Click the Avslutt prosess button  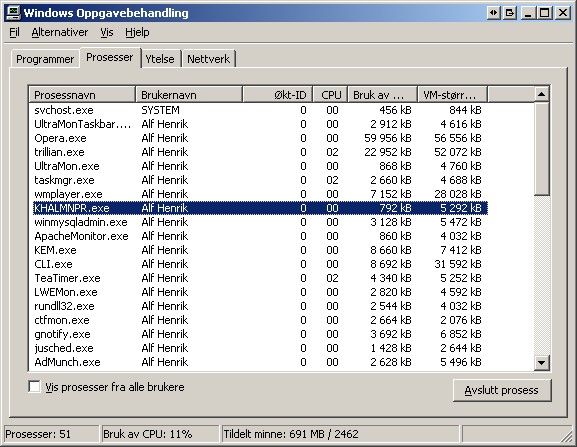coord(502,390)
